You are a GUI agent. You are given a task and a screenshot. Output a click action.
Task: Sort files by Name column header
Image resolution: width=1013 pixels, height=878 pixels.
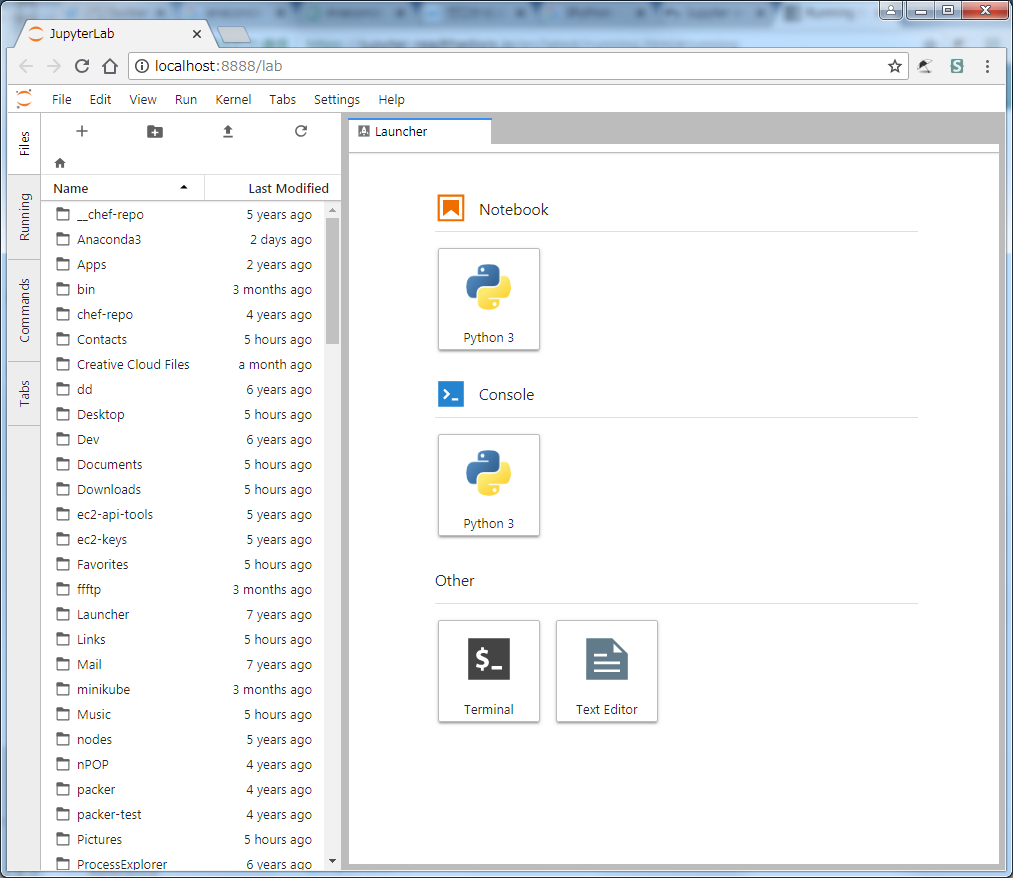[x=123, y=188]
